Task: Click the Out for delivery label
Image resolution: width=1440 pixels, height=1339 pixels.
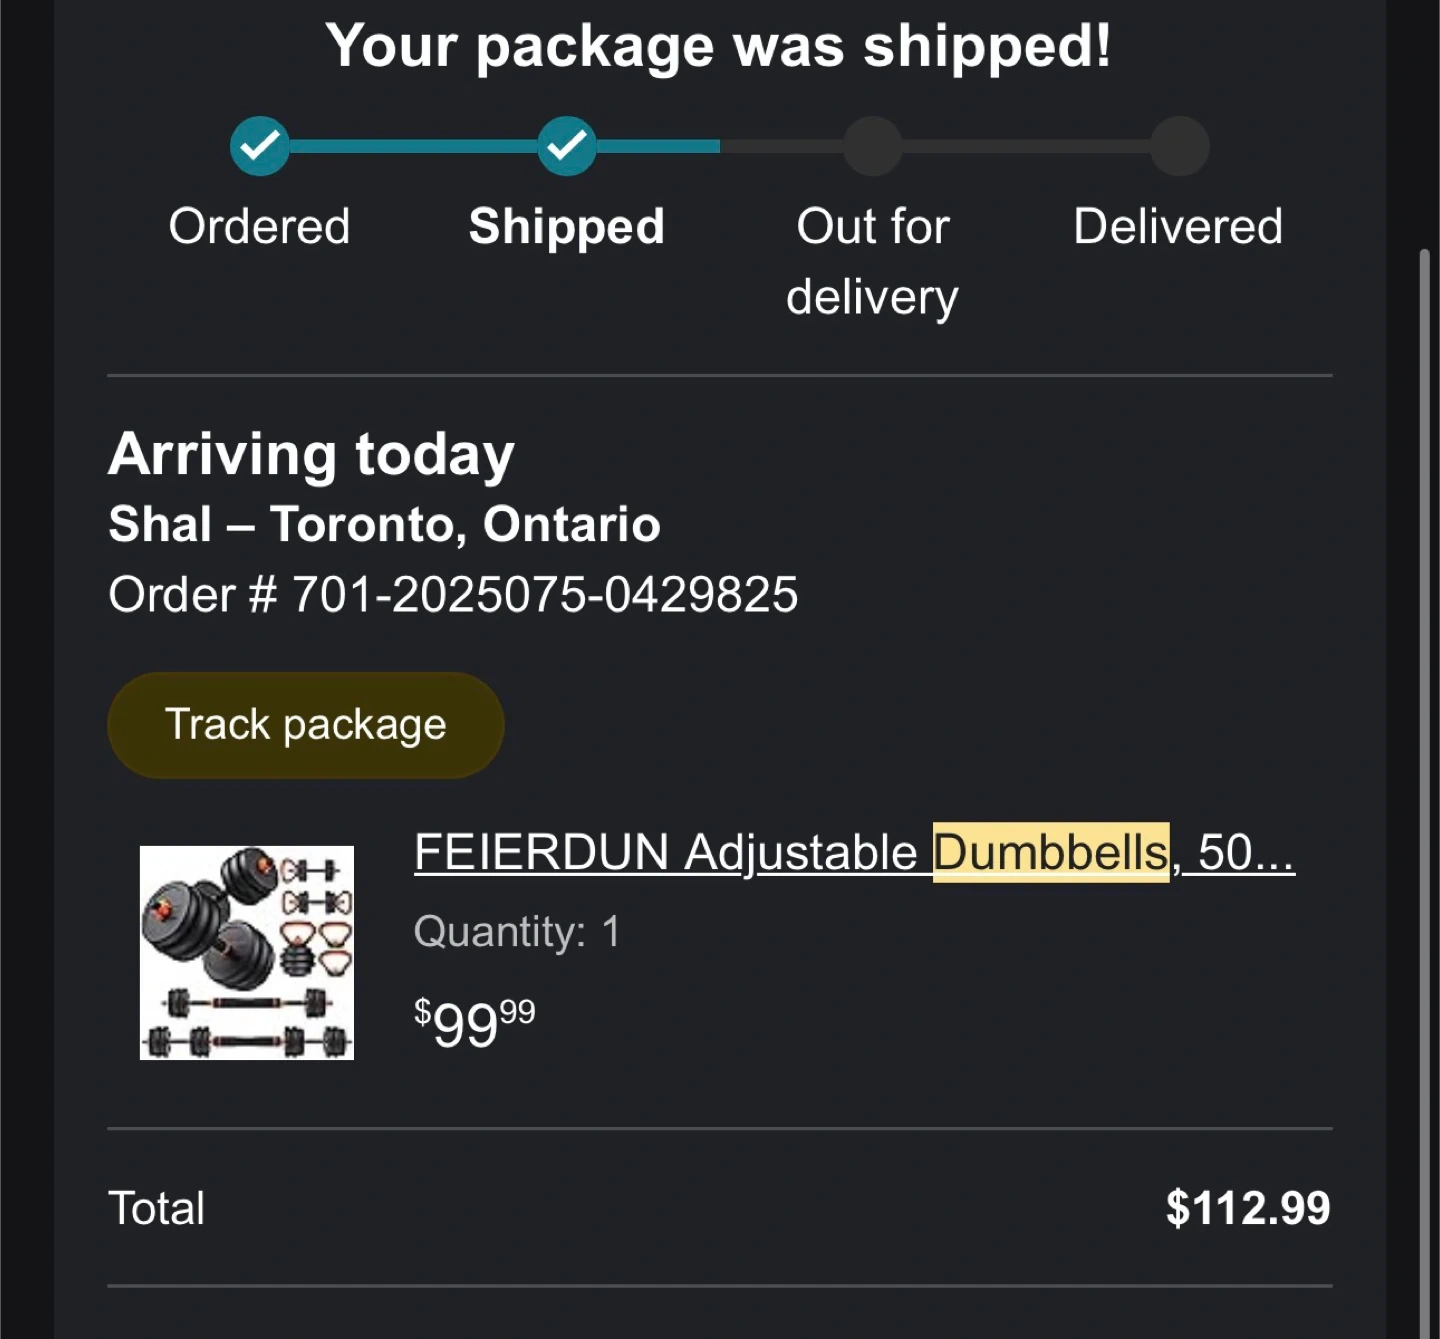Action: pos(873,261)
